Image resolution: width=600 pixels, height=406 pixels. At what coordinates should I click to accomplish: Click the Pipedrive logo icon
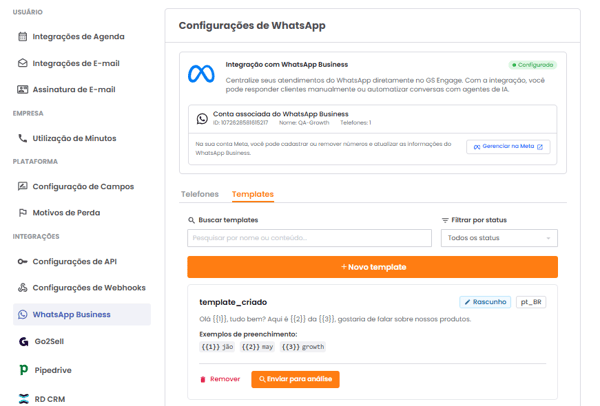click(x=23, y=370)
